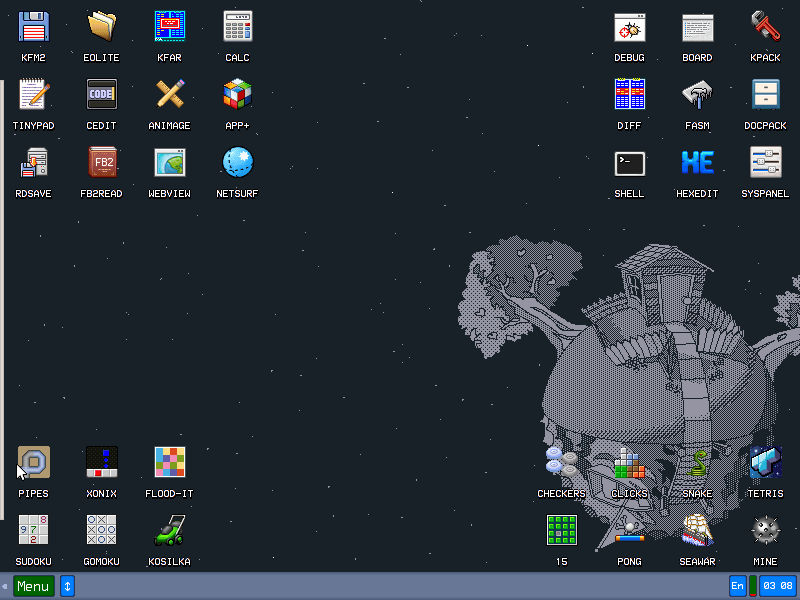Launch the 15 puzzle icon
This screenshot has width=800, height=600.
click(562, 530)
